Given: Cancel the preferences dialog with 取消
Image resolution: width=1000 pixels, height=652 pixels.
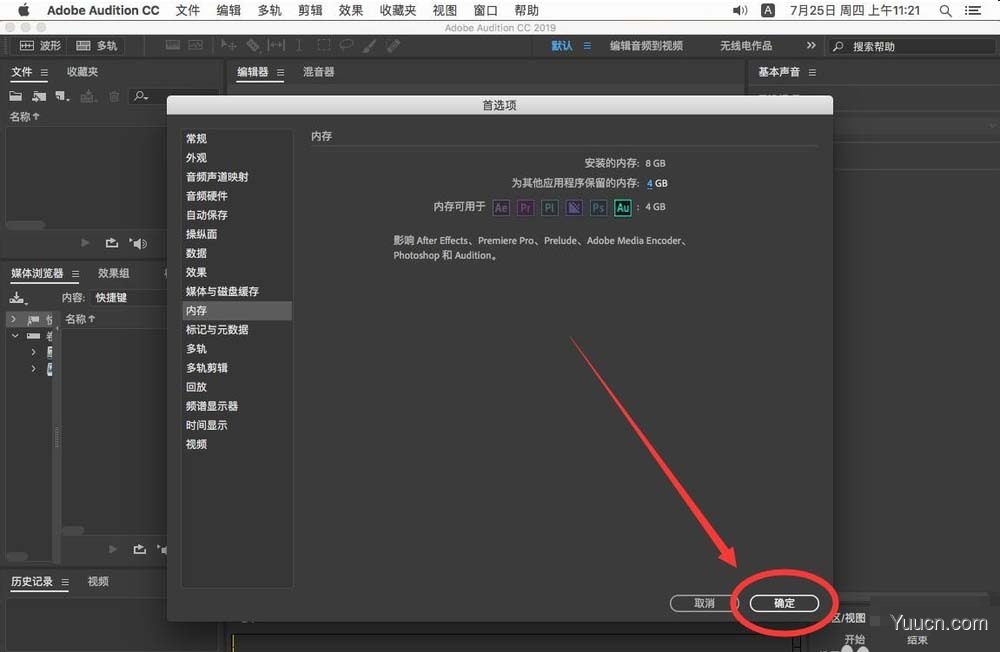Looking at the screenshot, I should pyautogui.click(x=703, y=603).
